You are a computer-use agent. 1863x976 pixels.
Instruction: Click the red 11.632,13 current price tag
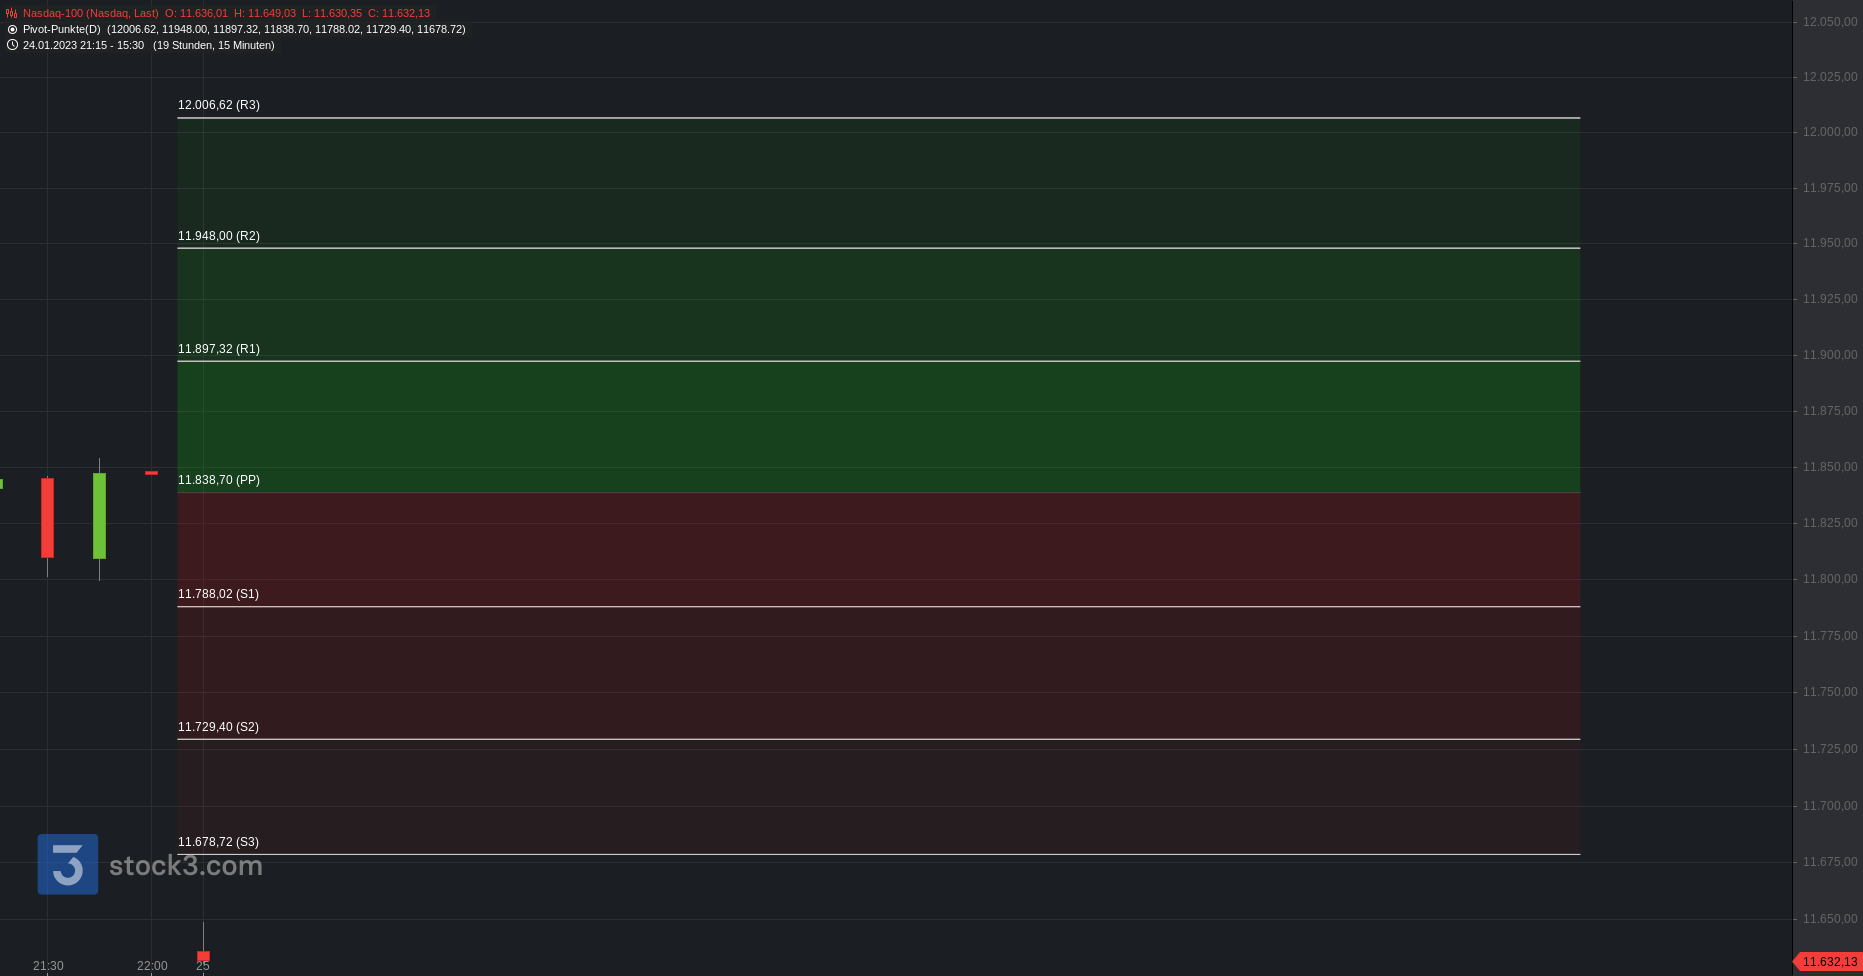pos(1828,962)
